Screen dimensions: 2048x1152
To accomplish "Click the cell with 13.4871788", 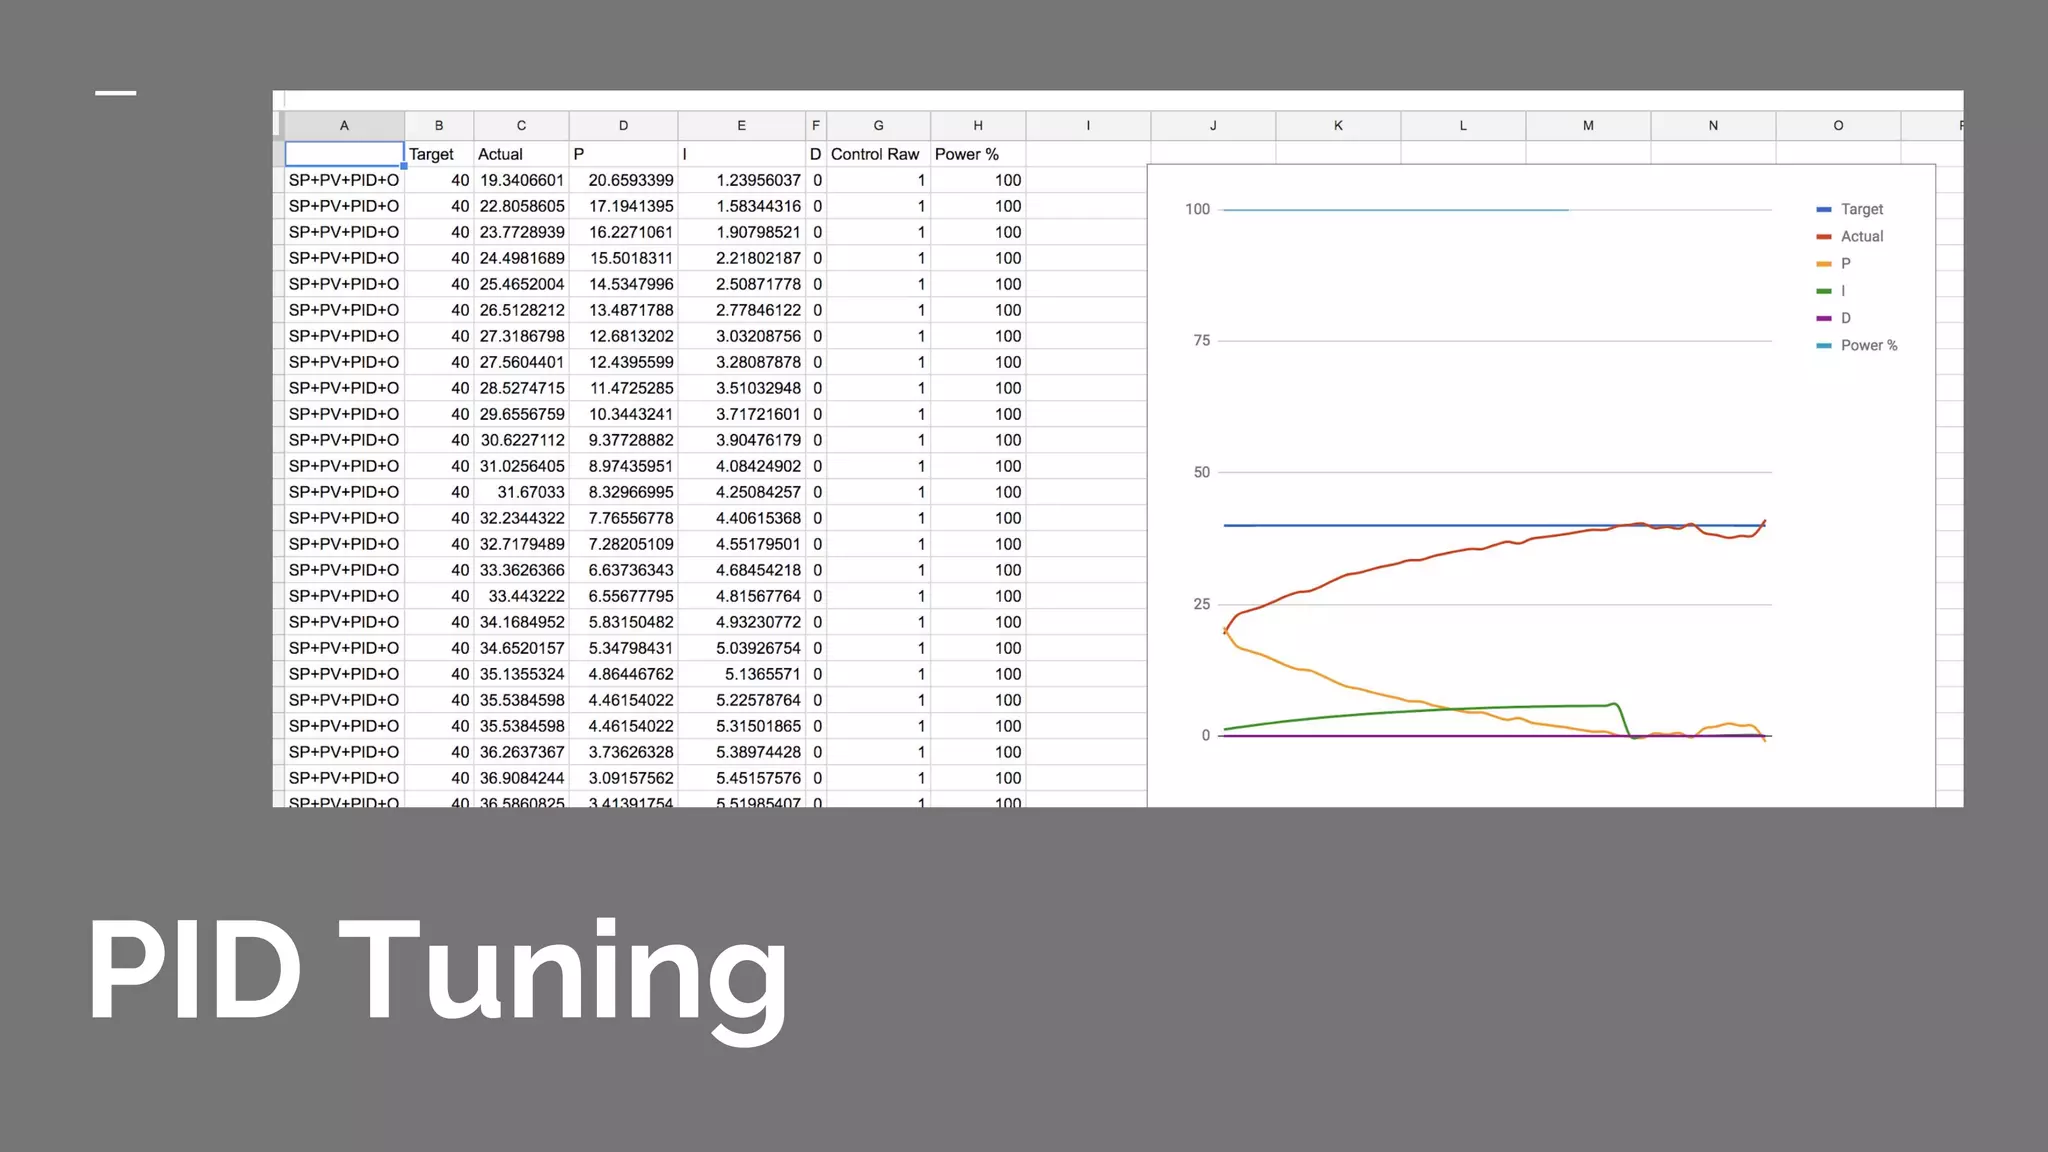I will pyautogui.click(x=623, y=310).
